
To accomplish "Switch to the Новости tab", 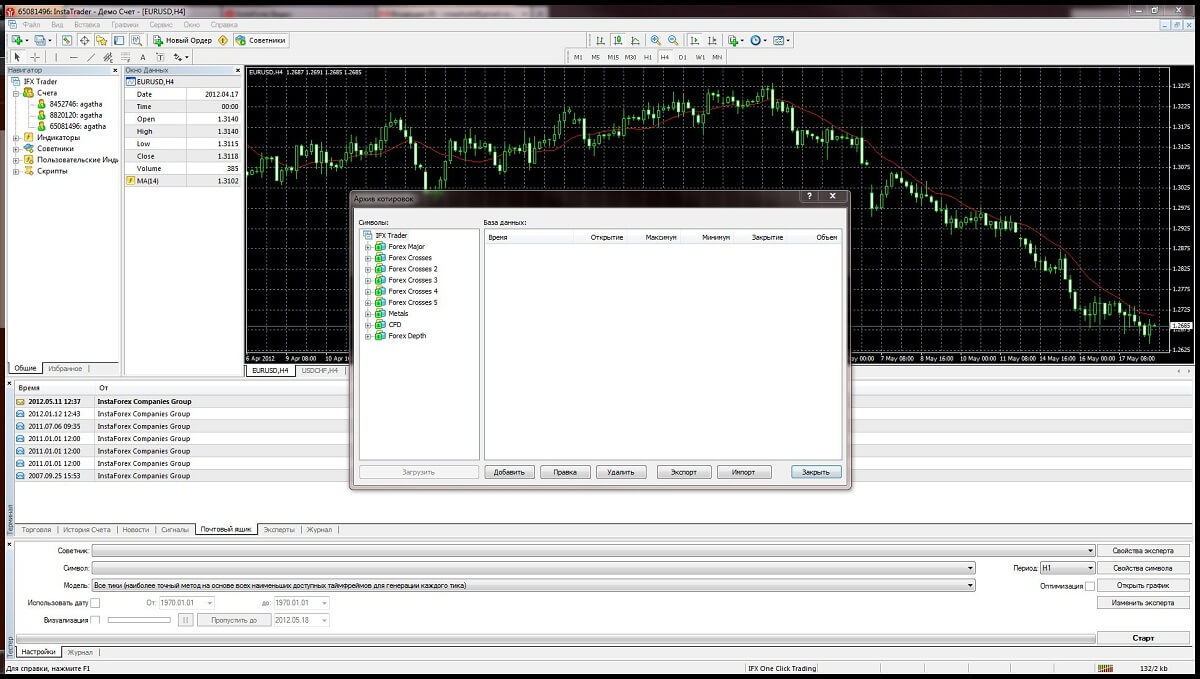I will 135,530.
